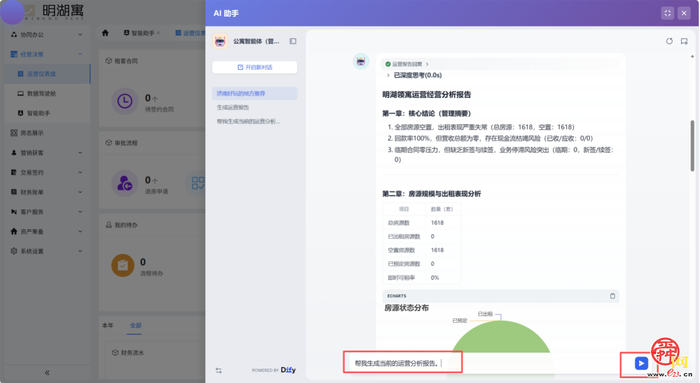Click the 第二章 房源规模与出租表现分析 heading
Viewport: 700px width, 383px height.
[431, 194]
